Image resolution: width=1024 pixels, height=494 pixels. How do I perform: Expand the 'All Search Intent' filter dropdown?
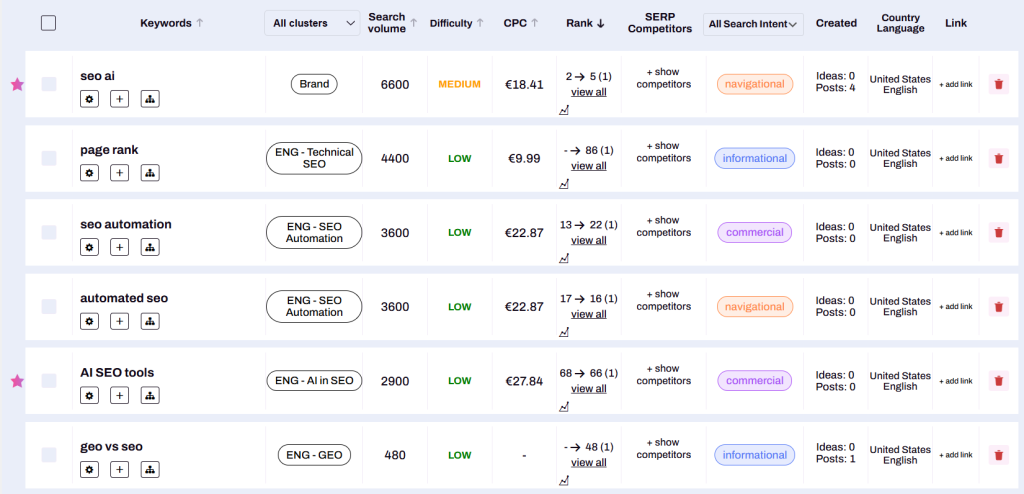pyautogui.click(x=753, y=24)
